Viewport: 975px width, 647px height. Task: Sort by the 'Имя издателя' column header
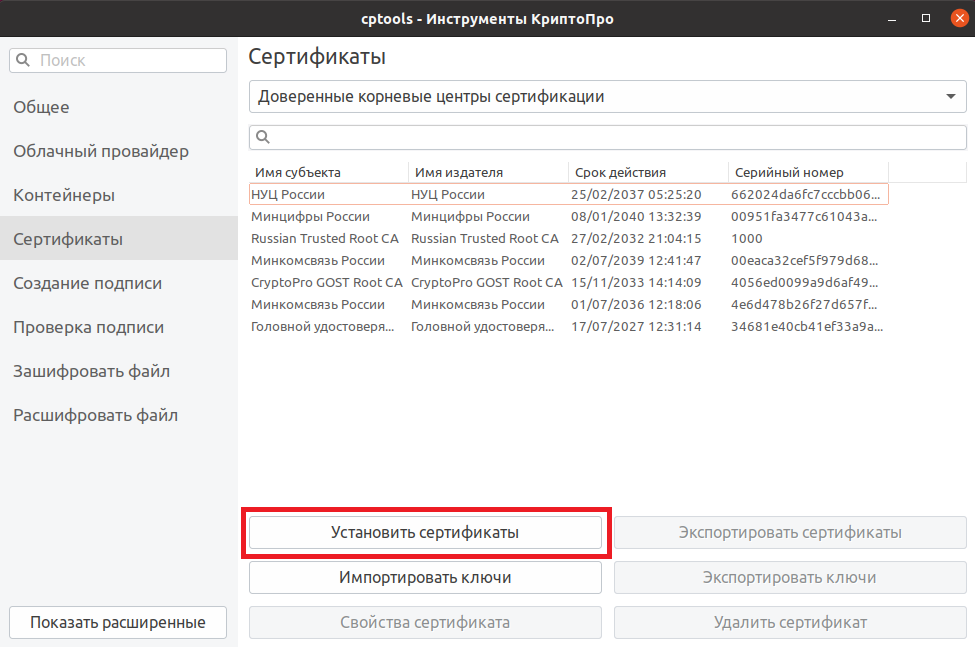click(x=489, y=172)
